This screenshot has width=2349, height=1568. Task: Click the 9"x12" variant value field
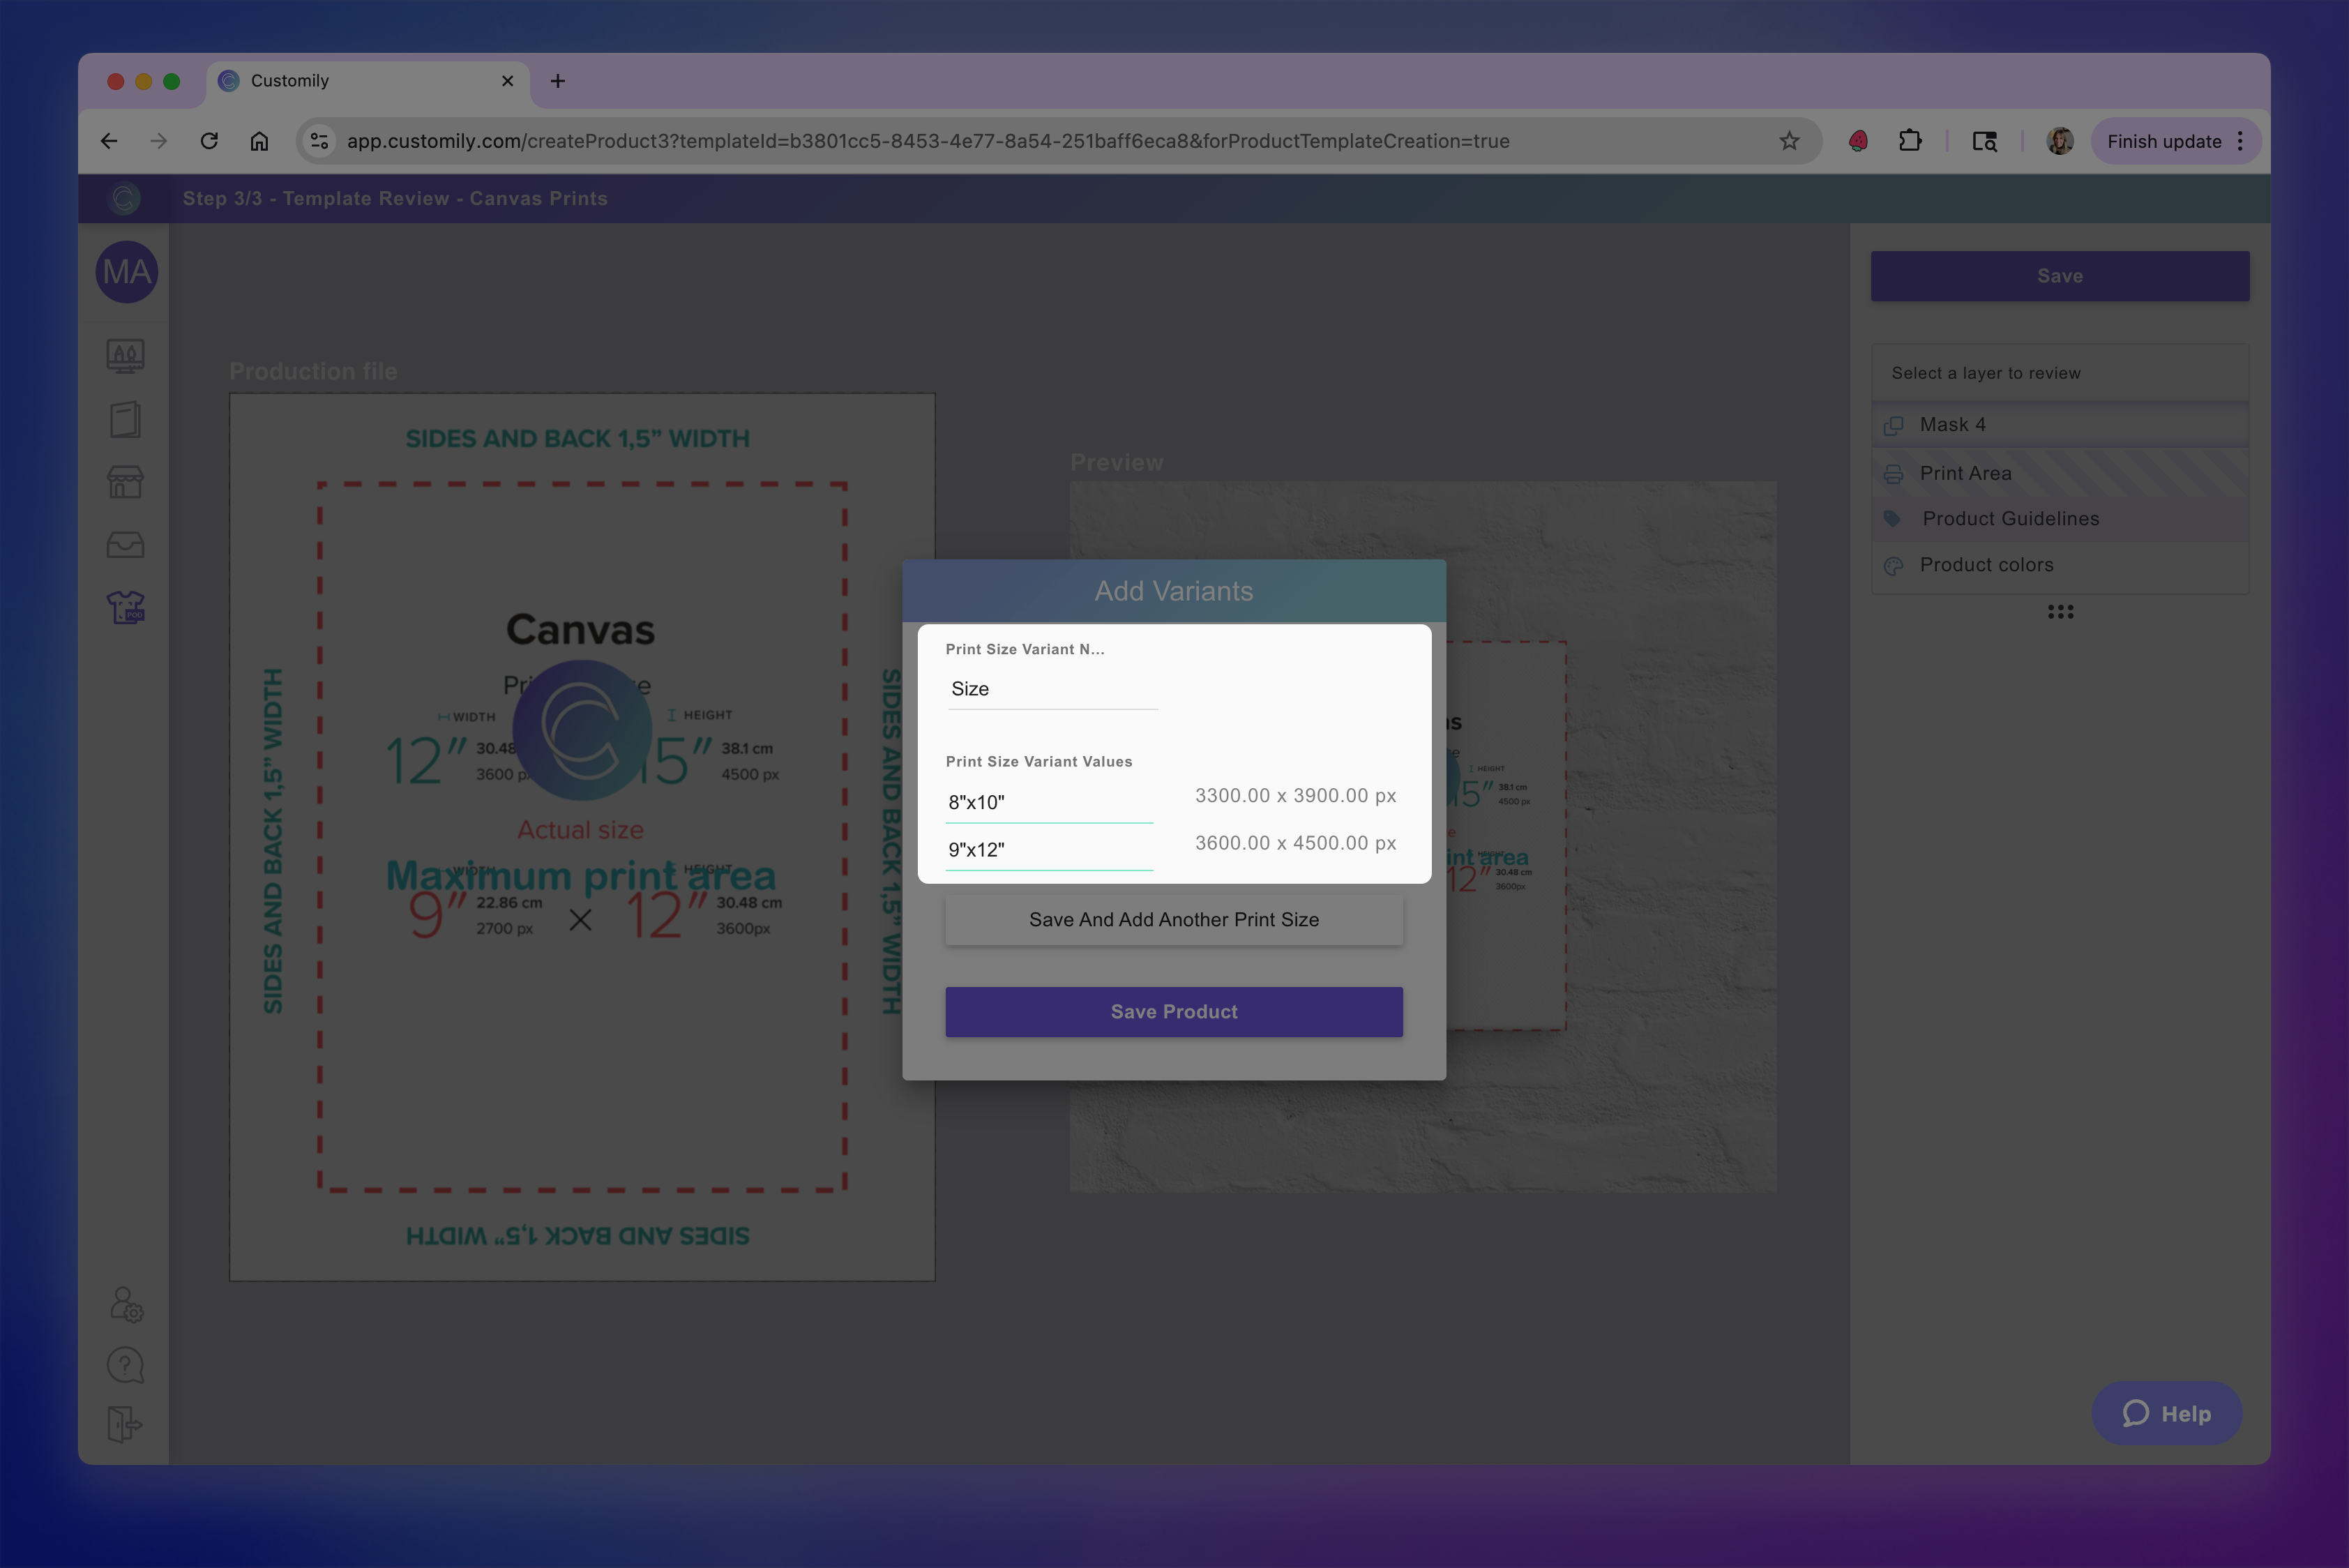point(1048,850)
